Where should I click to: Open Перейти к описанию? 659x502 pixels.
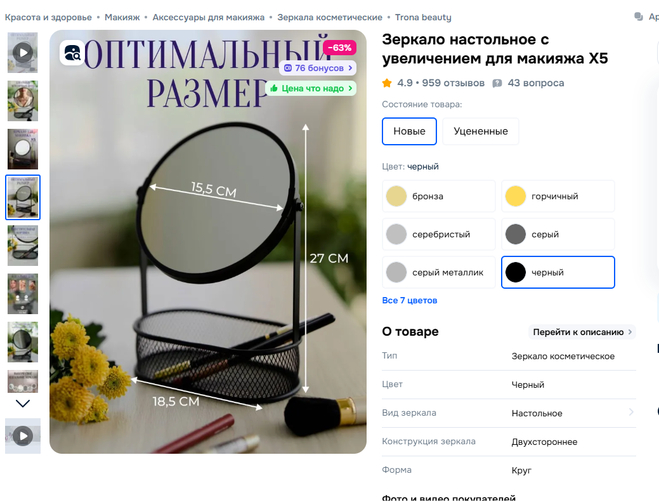582,332
